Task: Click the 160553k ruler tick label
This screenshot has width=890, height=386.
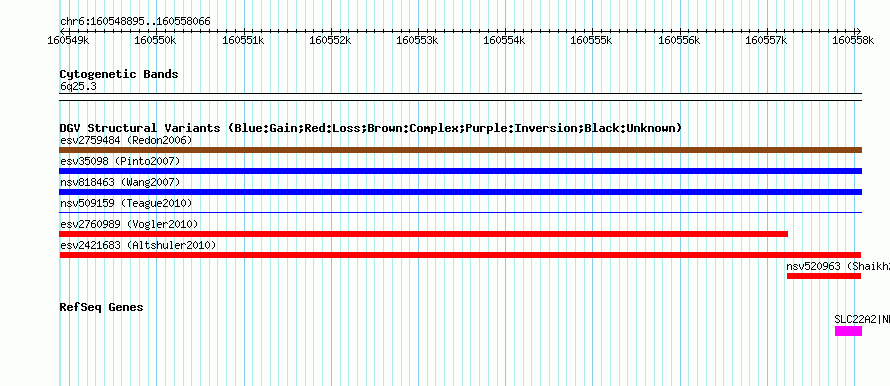Action: point(417,41)
